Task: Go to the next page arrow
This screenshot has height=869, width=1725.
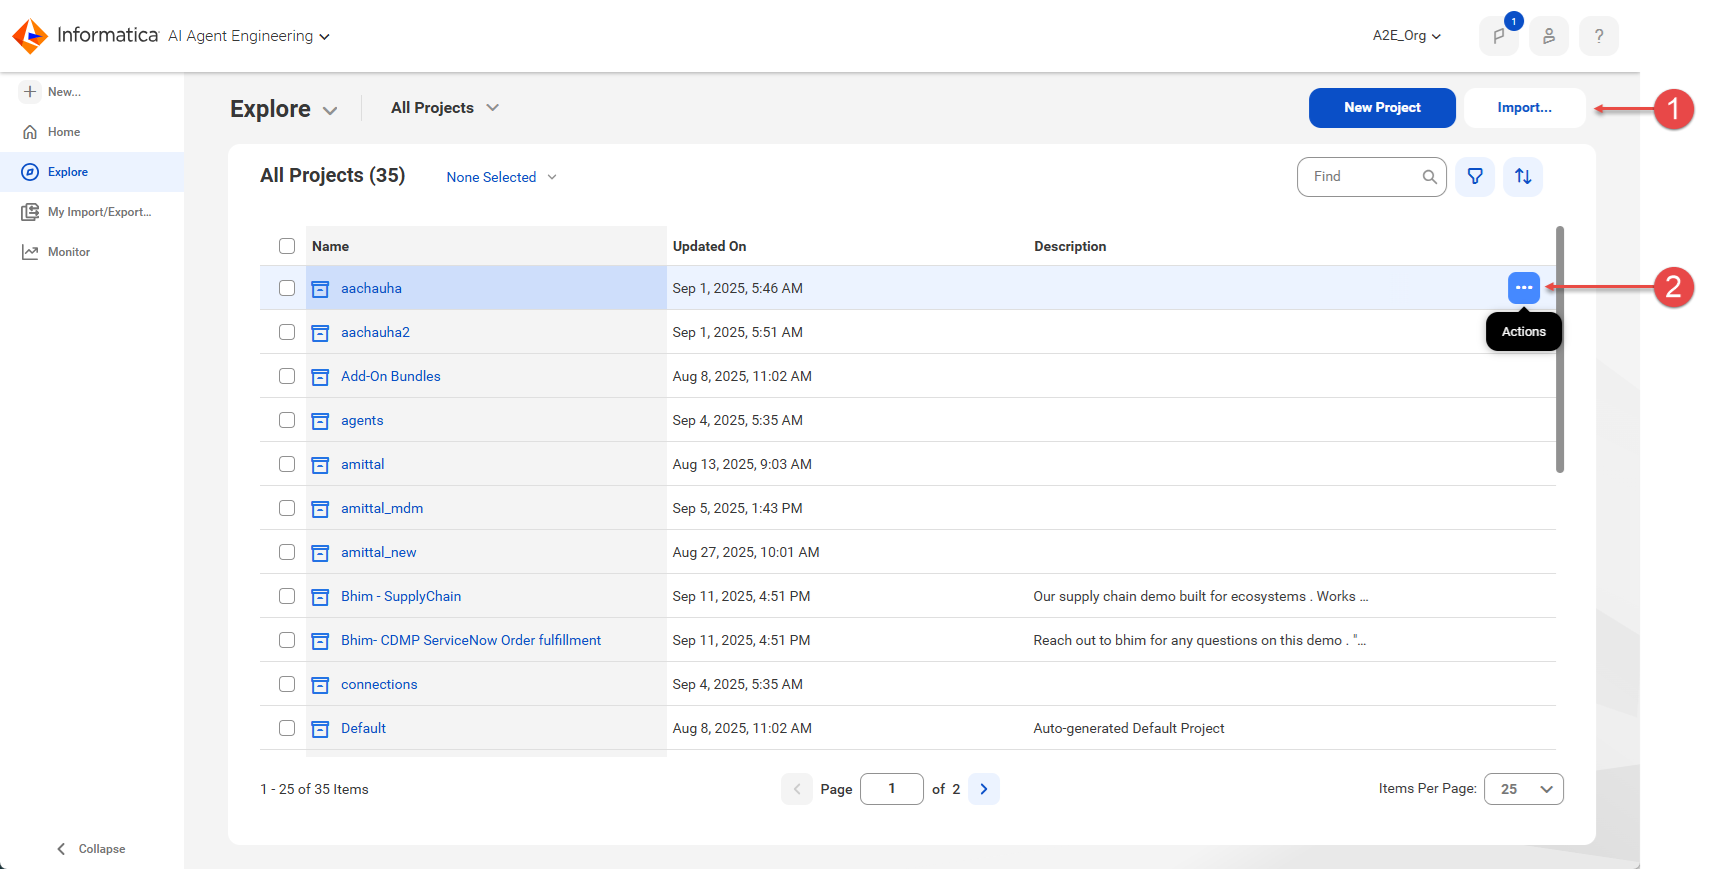Action: pyautogui.click(x=984, y=789)
